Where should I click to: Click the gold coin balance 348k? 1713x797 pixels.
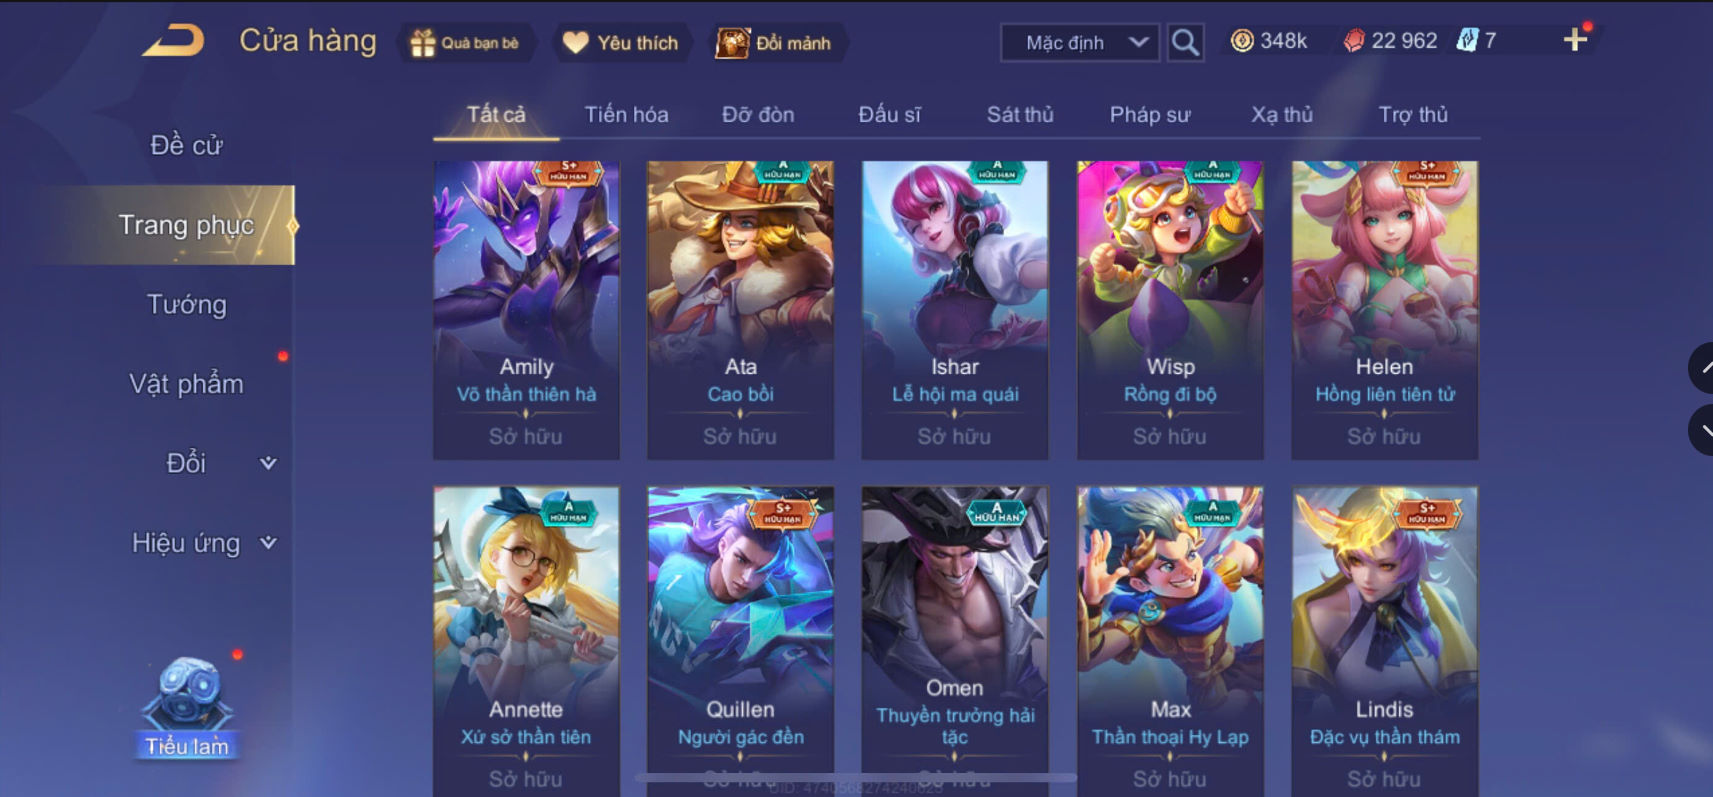point(1268,41)
